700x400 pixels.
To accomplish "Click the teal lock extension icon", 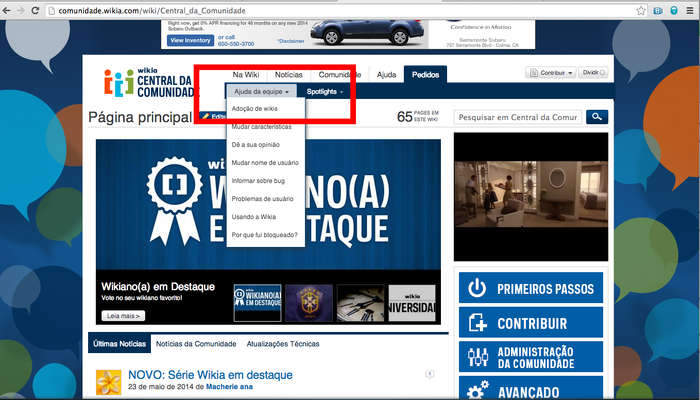I will (x=674, y=11).
